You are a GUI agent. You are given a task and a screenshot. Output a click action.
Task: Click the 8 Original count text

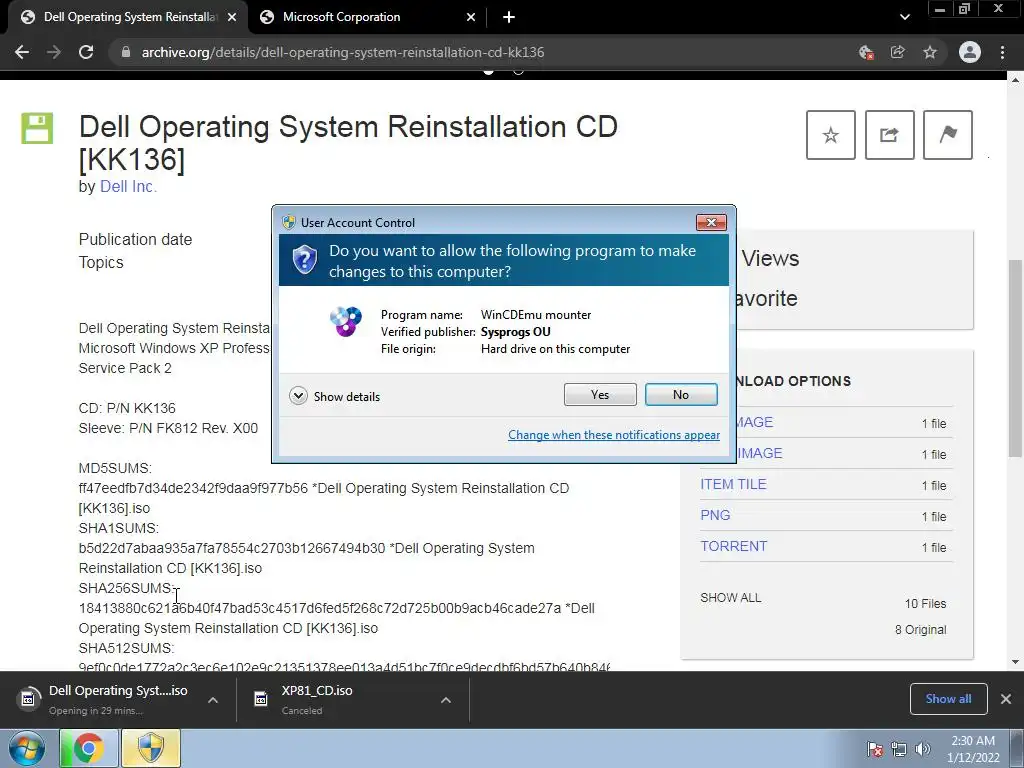click(920, 630)
